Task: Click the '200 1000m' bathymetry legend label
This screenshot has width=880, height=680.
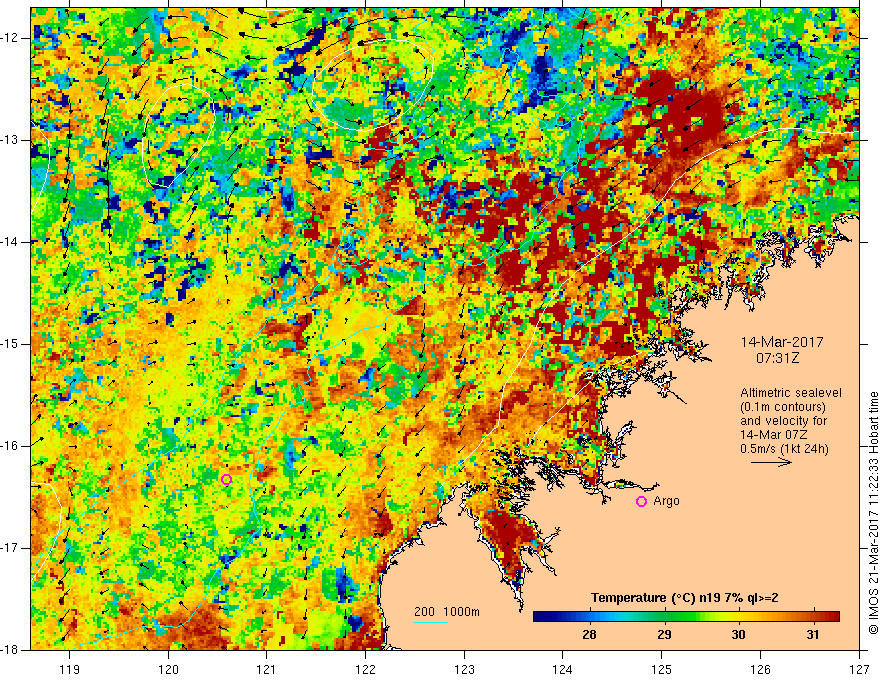Action: pyautogui.click(x=447, y=612)
